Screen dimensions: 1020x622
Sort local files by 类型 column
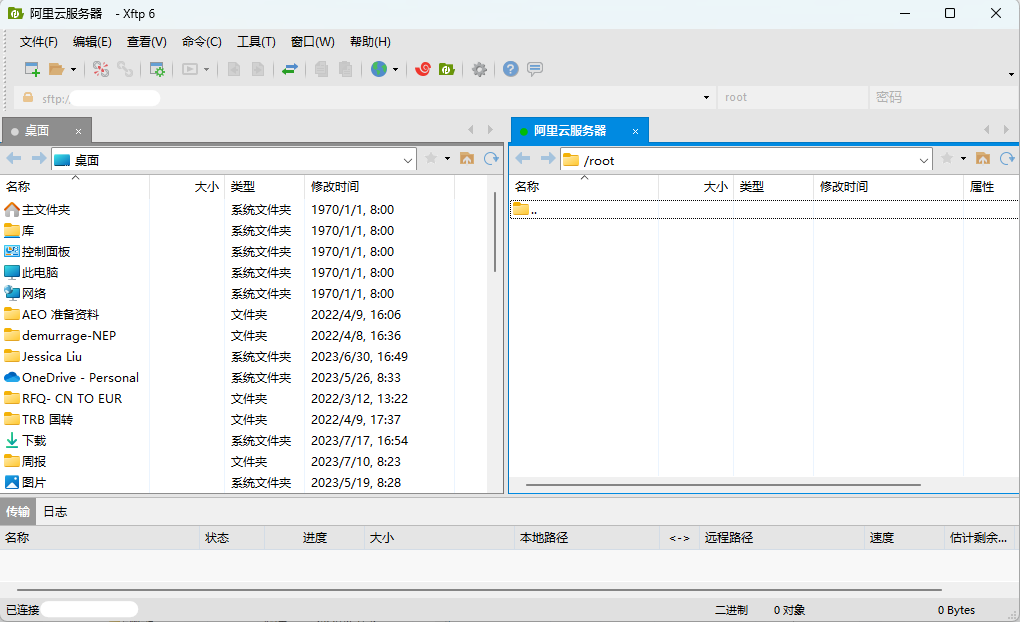click(x=264, y=187)
